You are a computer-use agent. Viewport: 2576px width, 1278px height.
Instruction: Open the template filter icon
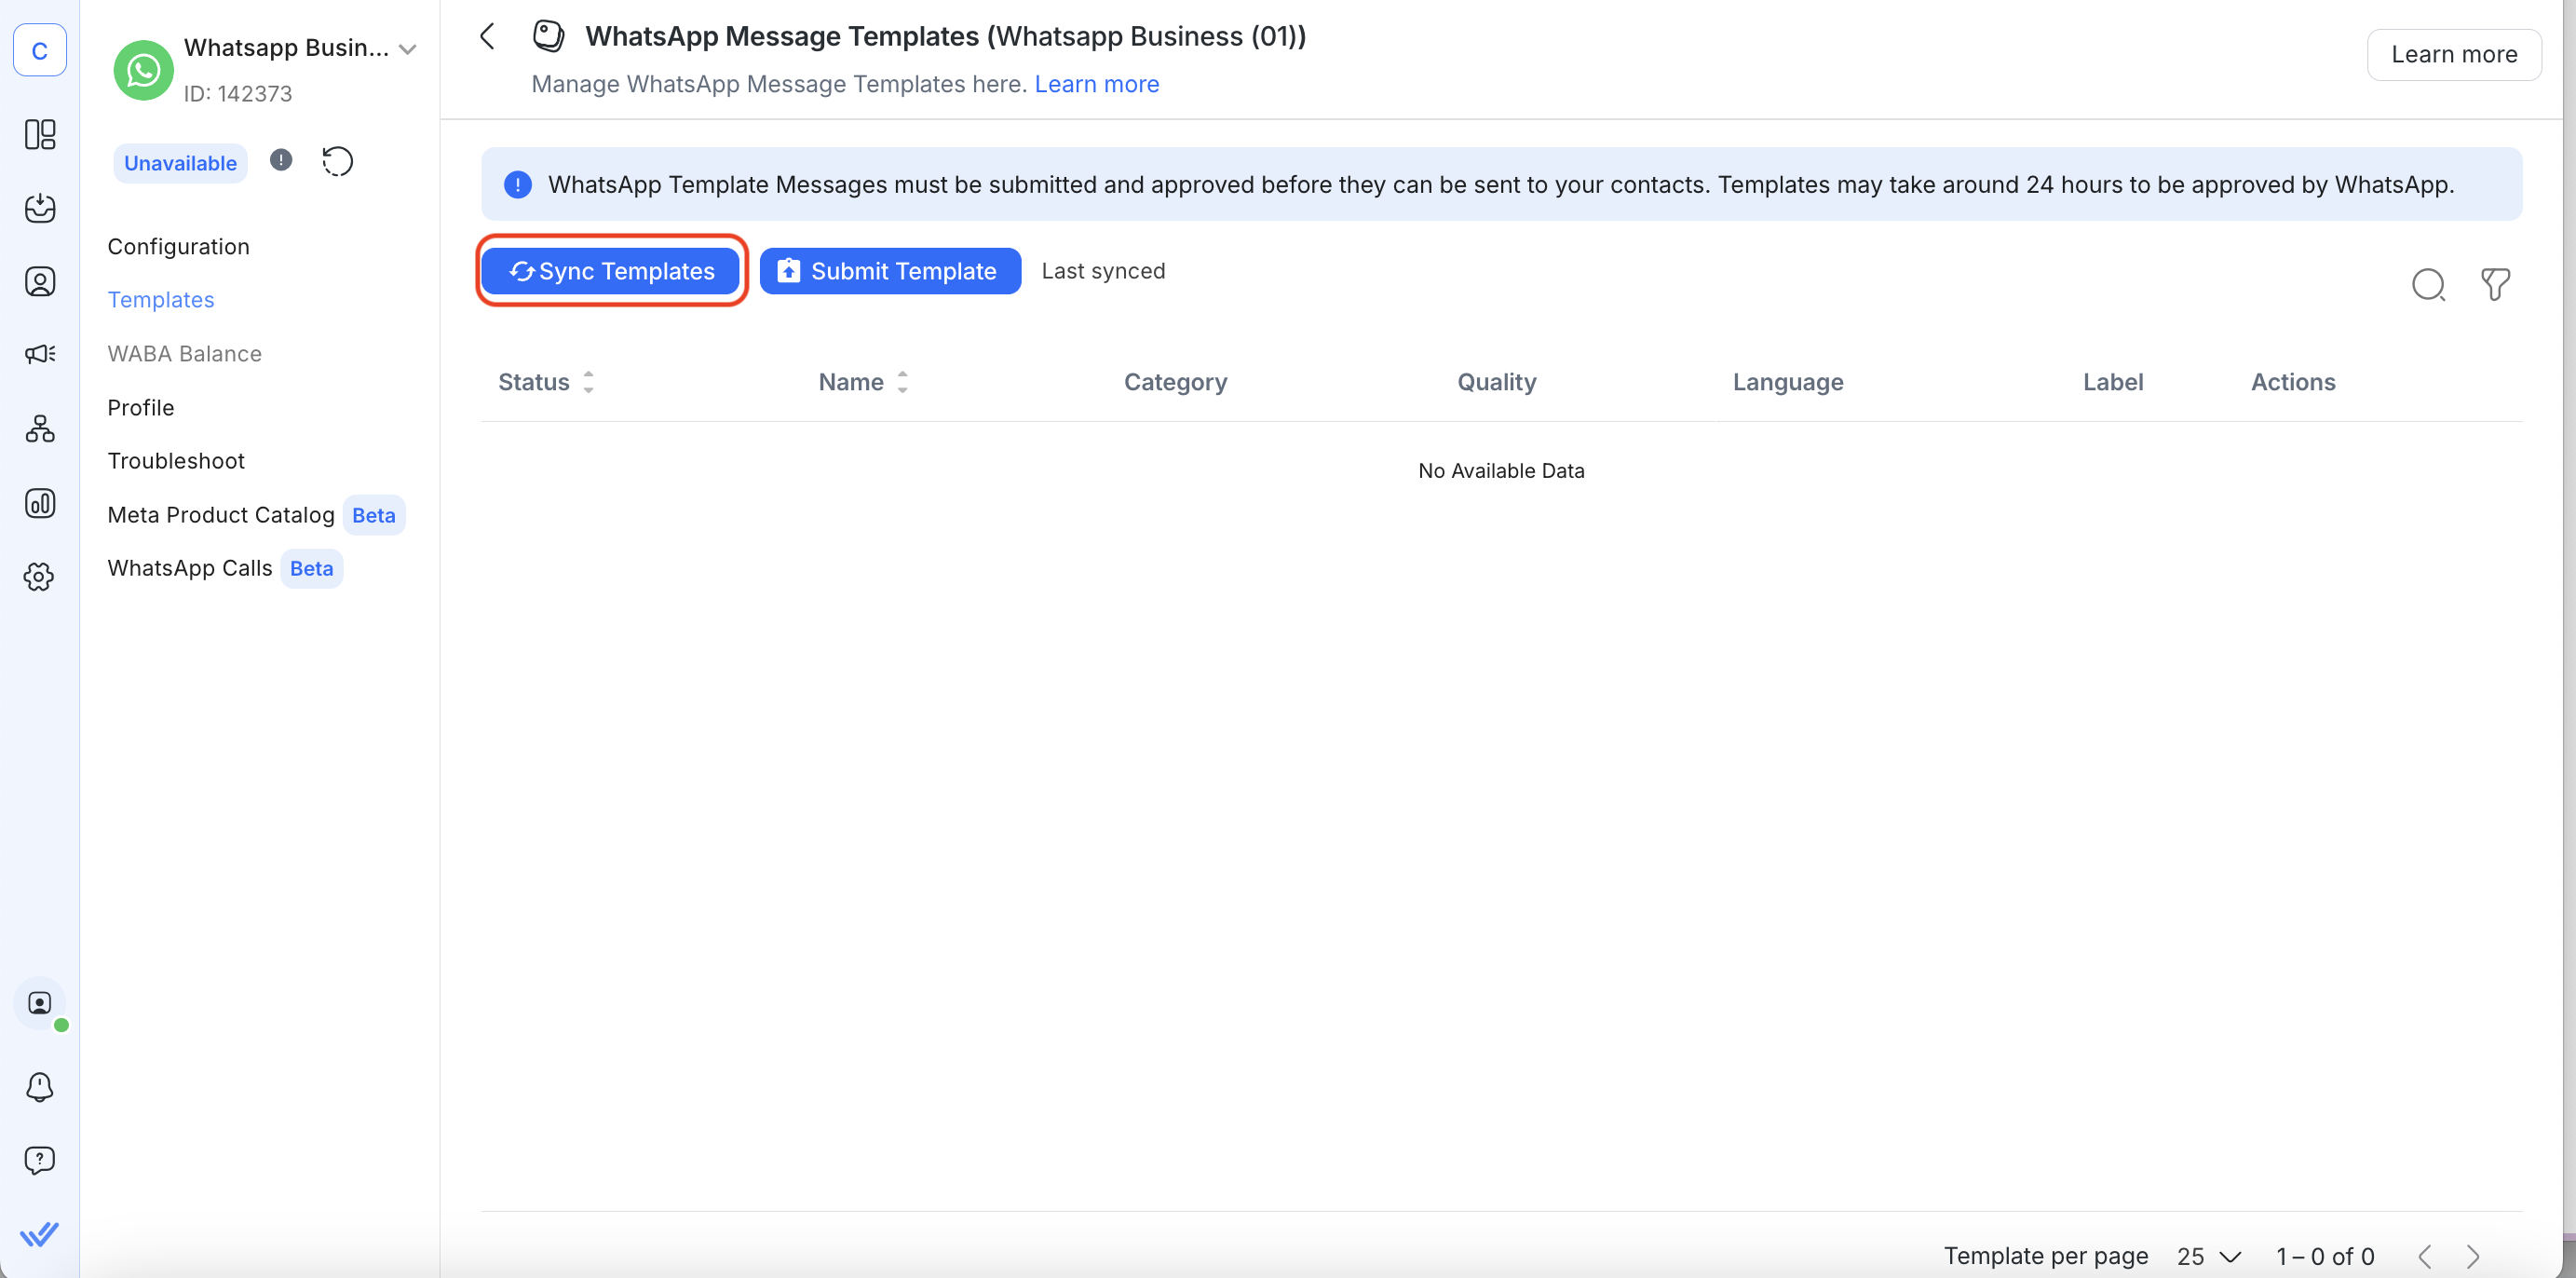point(2495,285)
